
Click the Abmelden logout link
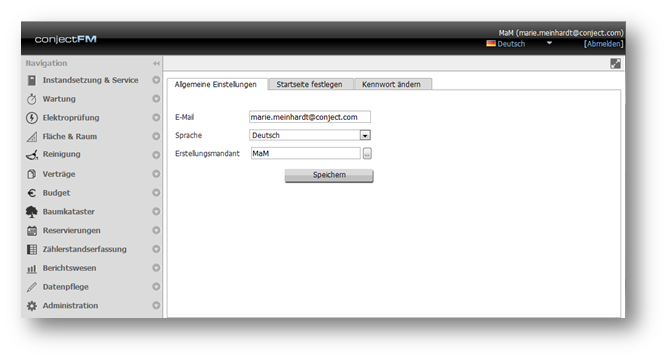coord(603,44)
